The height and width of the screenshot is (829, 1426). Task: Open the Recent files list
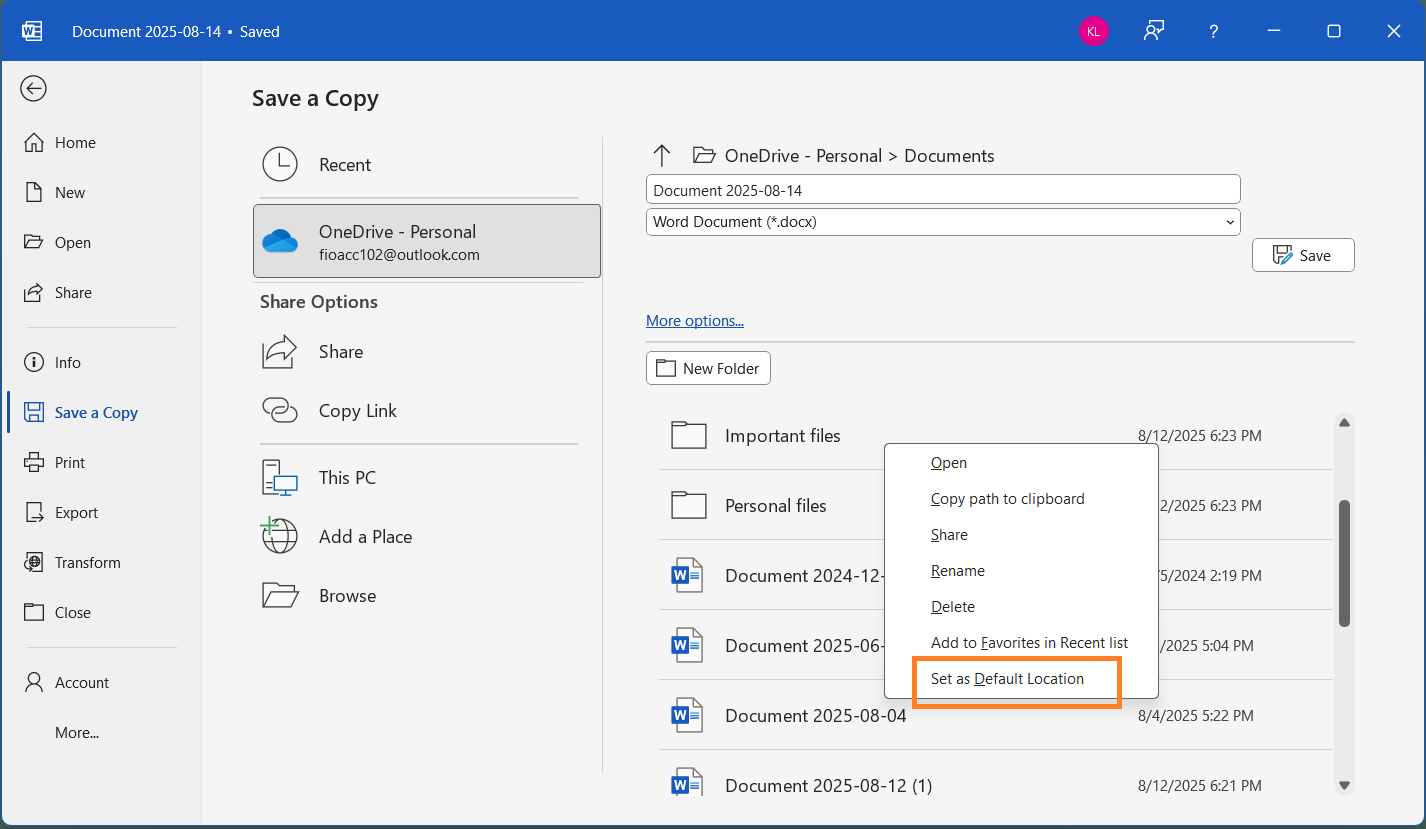tap(346, 165)
